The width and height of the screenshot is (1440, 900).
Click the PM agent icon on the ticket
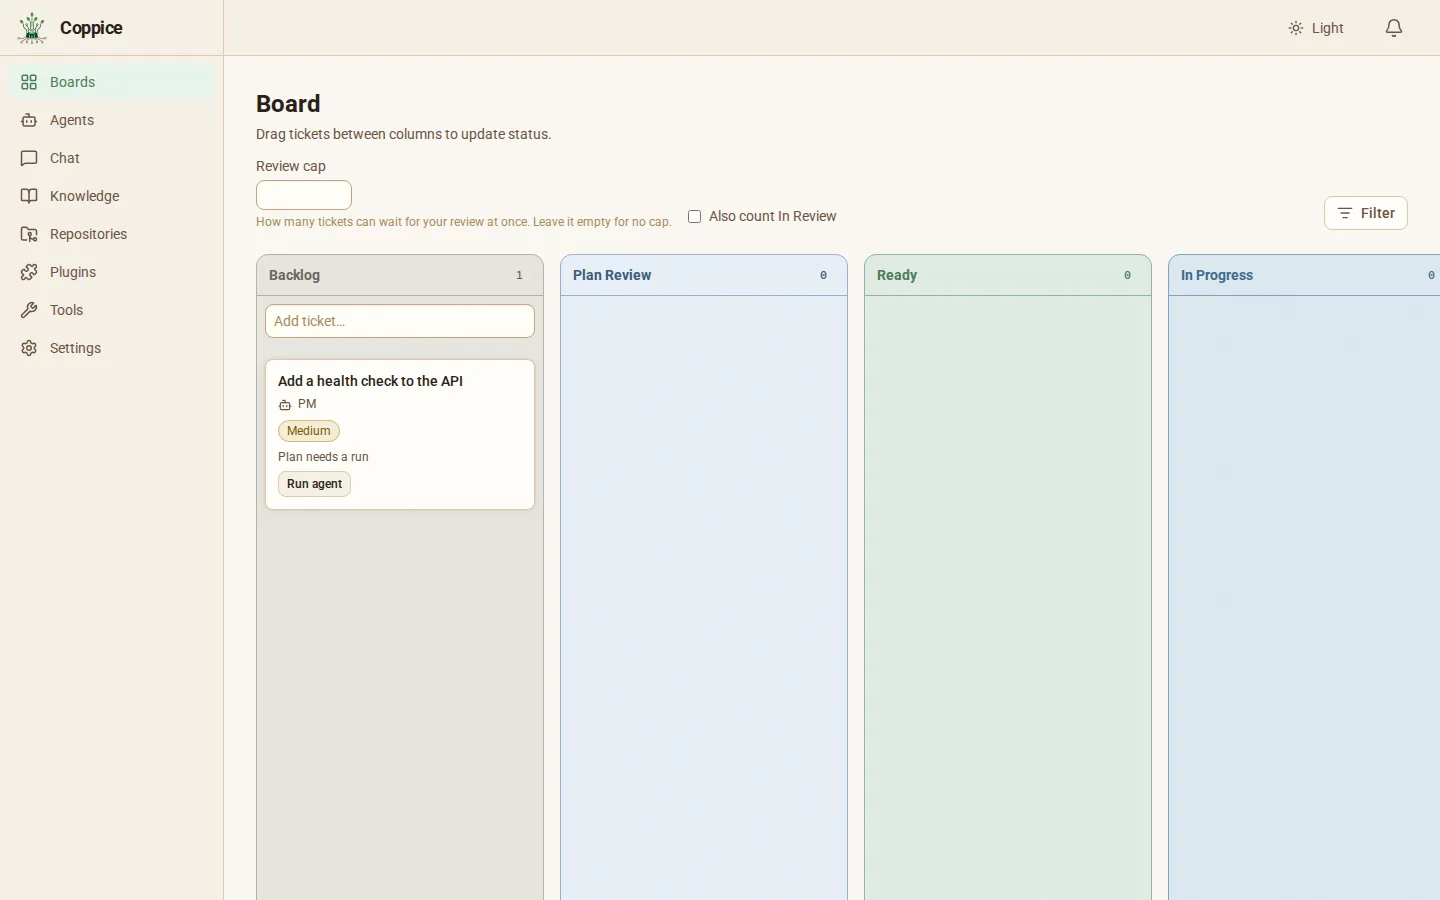click(285, 405)
